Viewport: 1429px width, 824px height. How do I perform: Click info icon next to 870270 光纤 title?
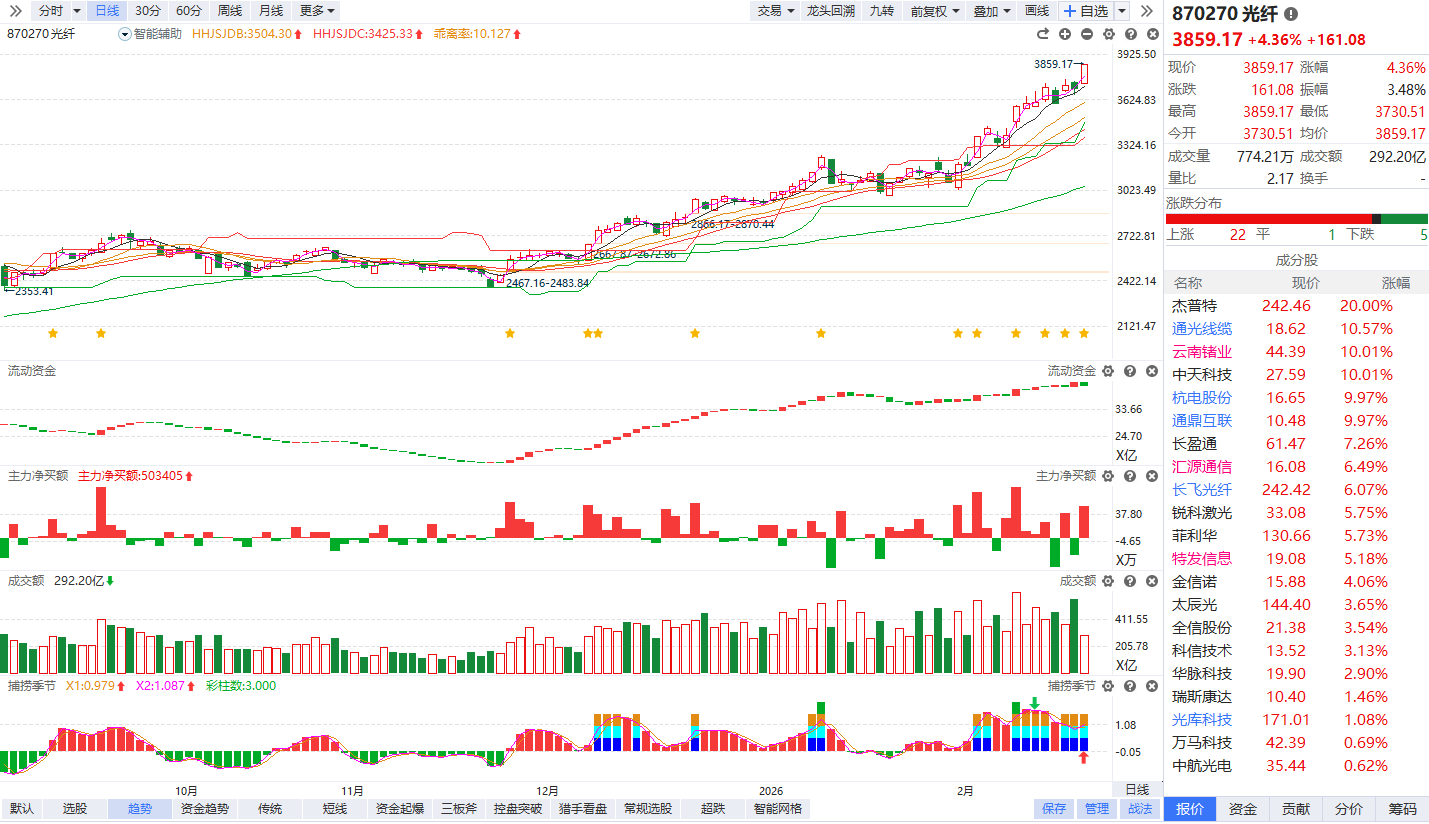pyautogui.click(x=1291, y=14)
